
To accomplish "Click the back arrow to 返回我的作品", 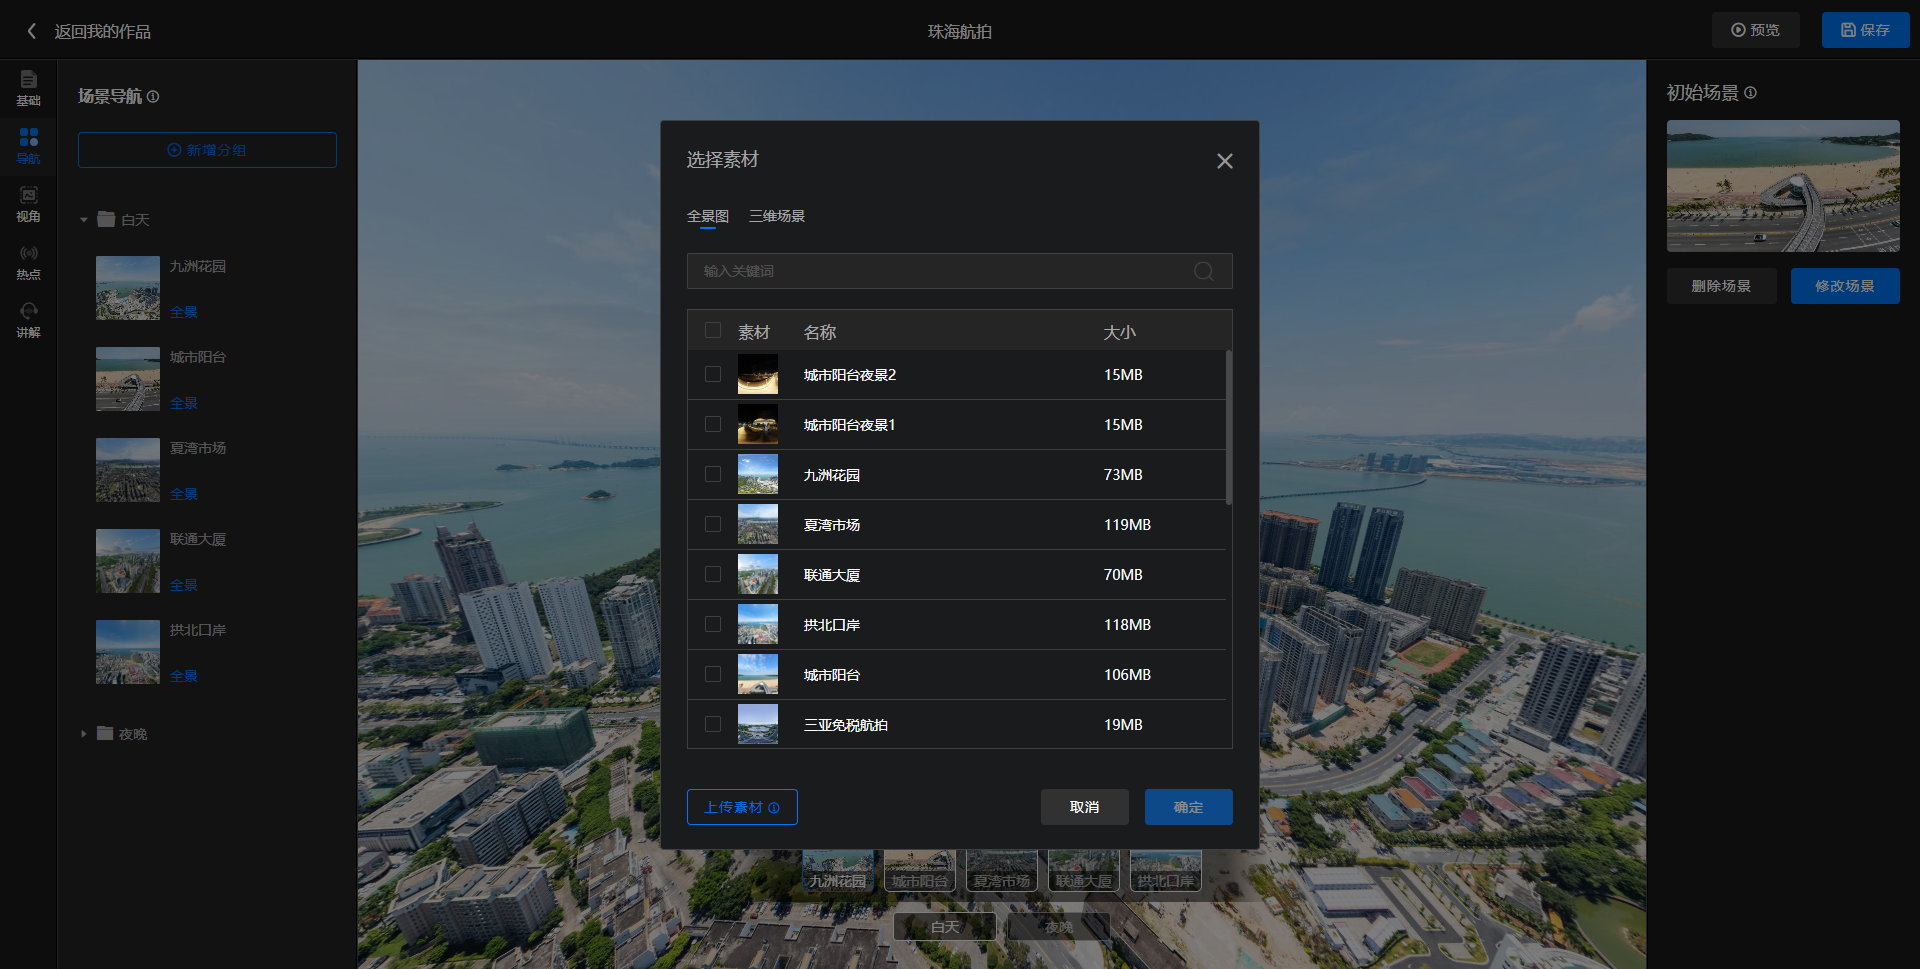I will pyautogui.click(x=32, y=32).
